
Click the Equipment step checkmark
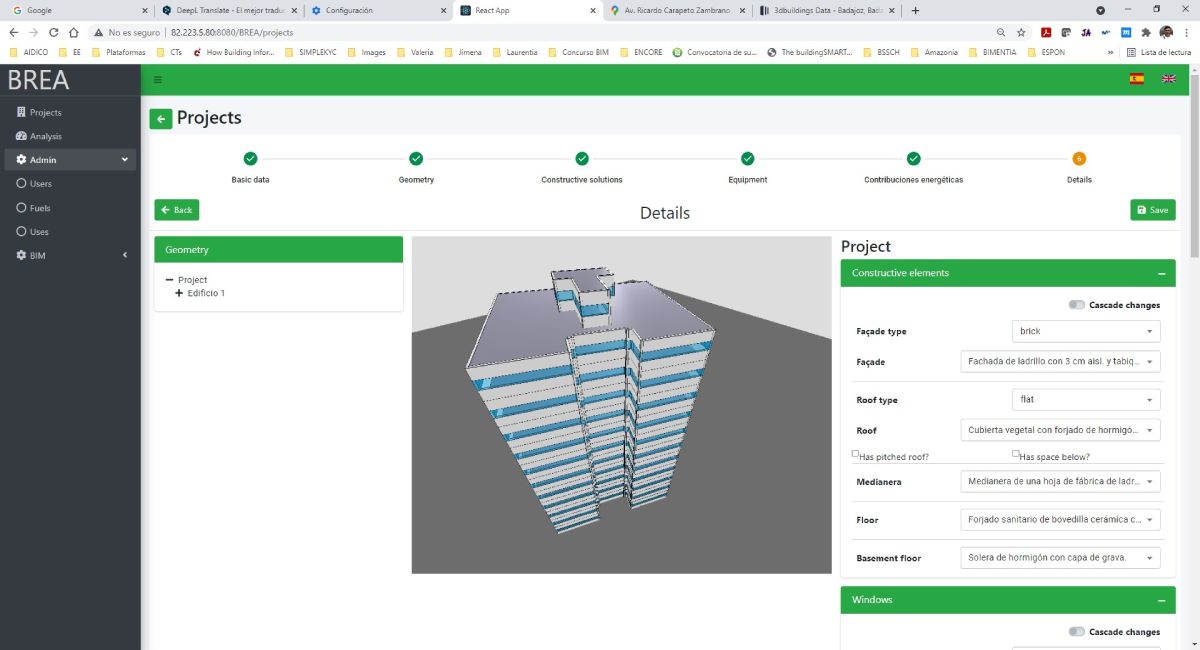[747, 159]
